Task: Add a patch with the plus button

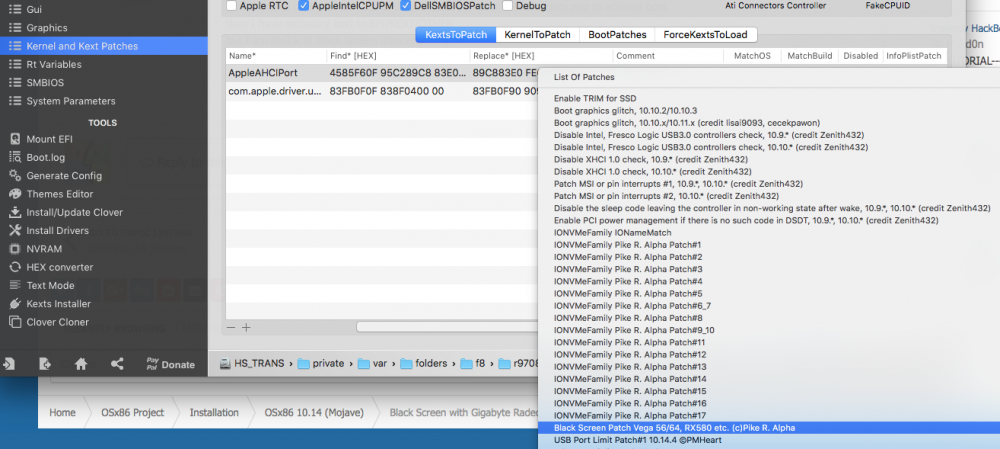Action: tap(246, 327)
